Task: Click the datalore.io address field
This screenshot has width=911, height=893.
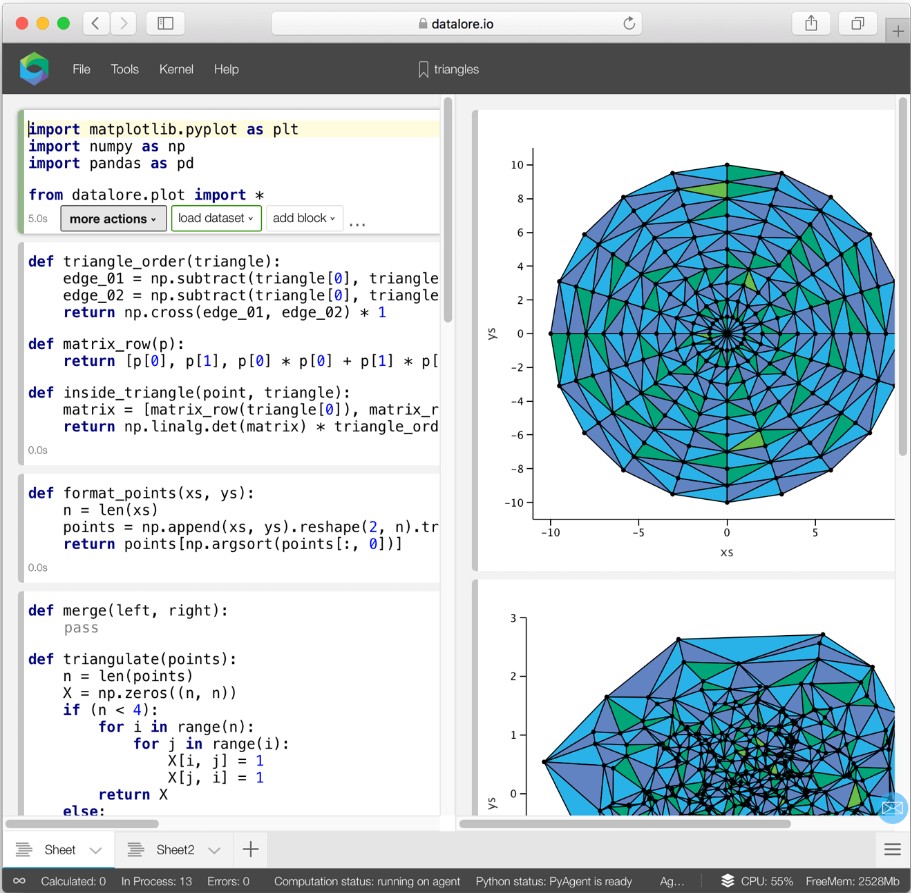Action: (x=457, y=23)
